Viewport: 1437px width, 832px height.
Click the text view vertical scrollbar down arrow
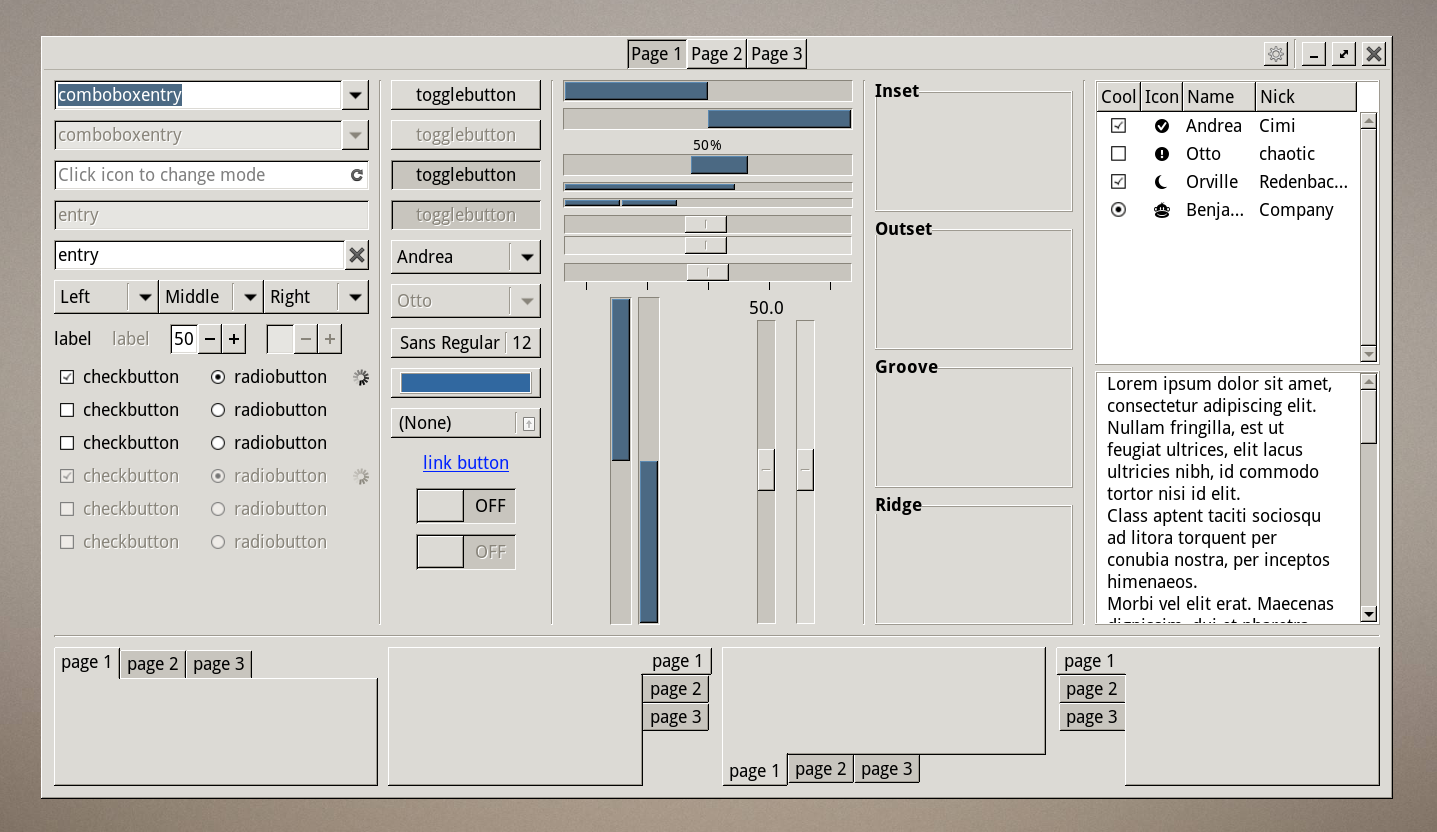click(1369, 615)
